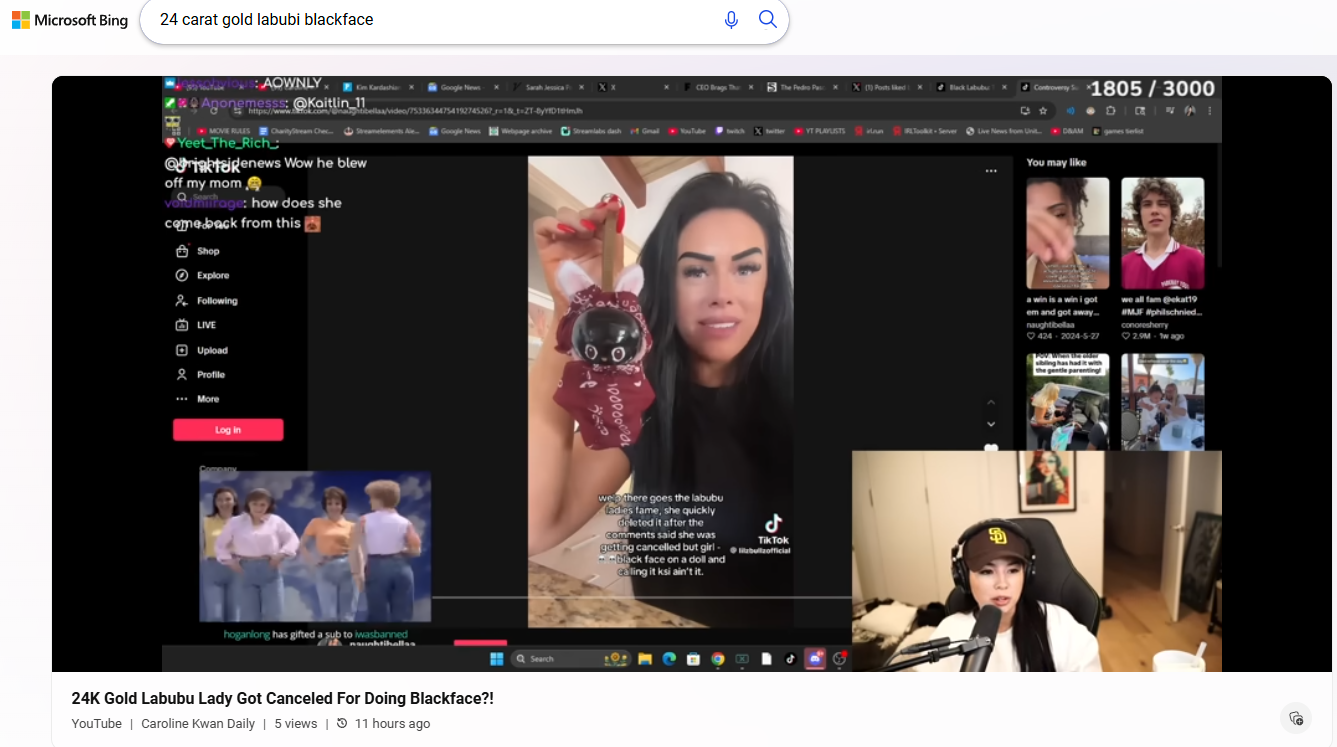
Task: Click the 'Caroline Kwan Daily' channel name
Action: [198, 724]
